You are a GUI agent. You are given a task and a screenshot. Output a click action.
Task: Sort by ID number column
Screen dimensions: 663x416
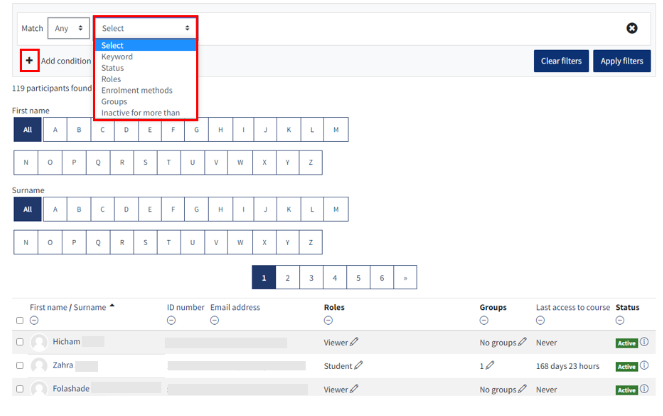(185, 307)
